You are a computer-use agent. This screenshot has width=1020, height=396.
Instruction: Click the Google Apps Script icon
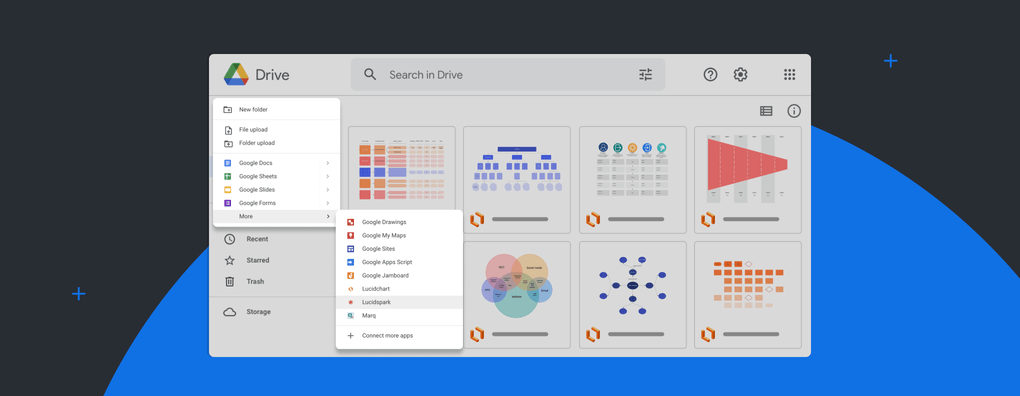tap(351, 262)
